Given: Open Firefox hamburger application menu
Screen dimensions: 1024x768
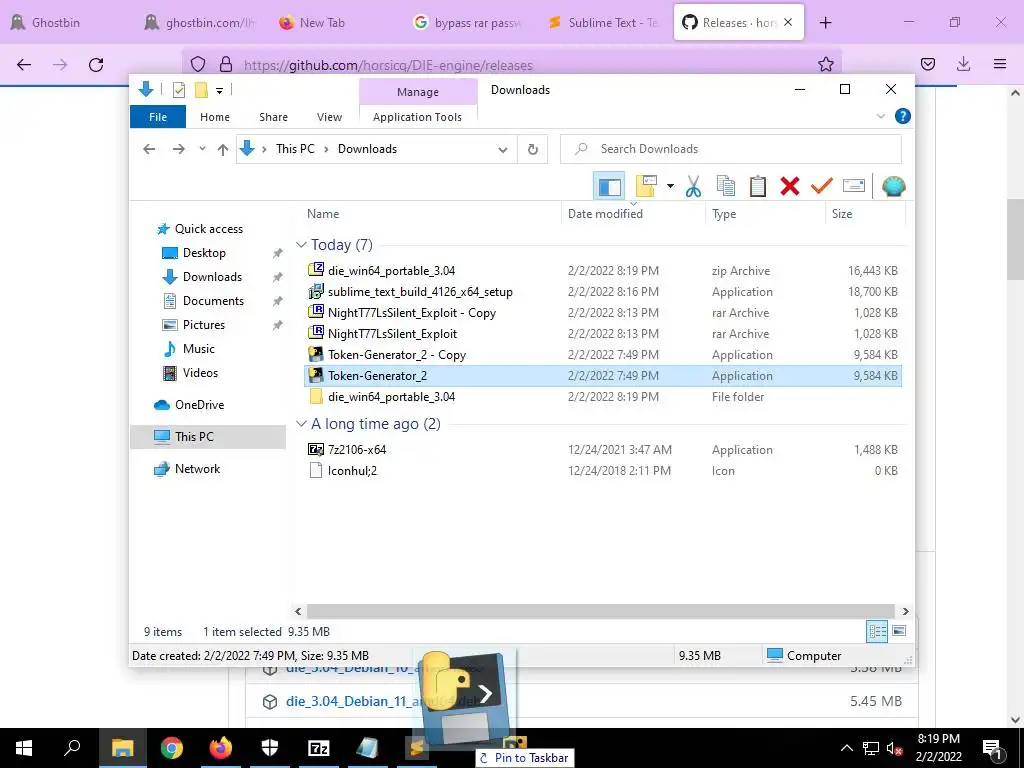Looking at the screenshot, I should click(999, 64).
